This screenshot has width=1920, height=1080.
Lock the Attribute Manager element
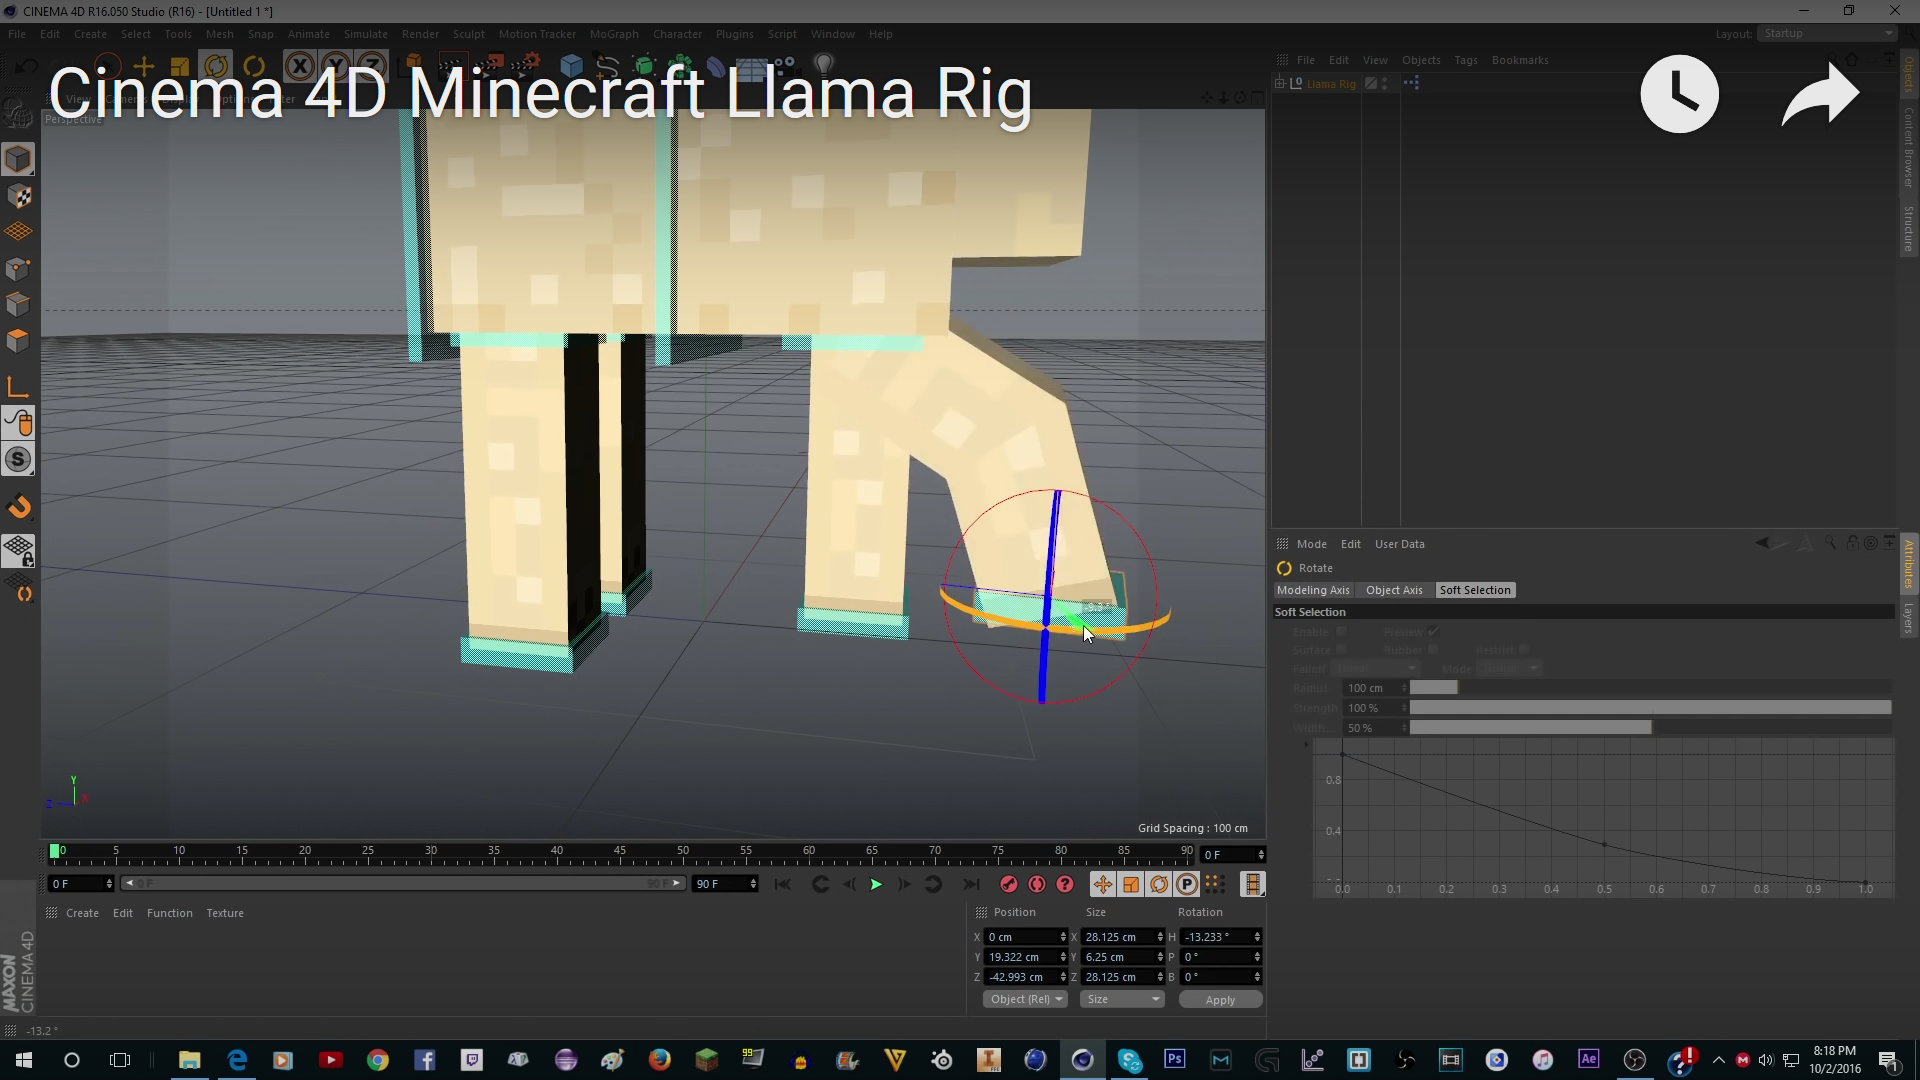[1853, 543]
